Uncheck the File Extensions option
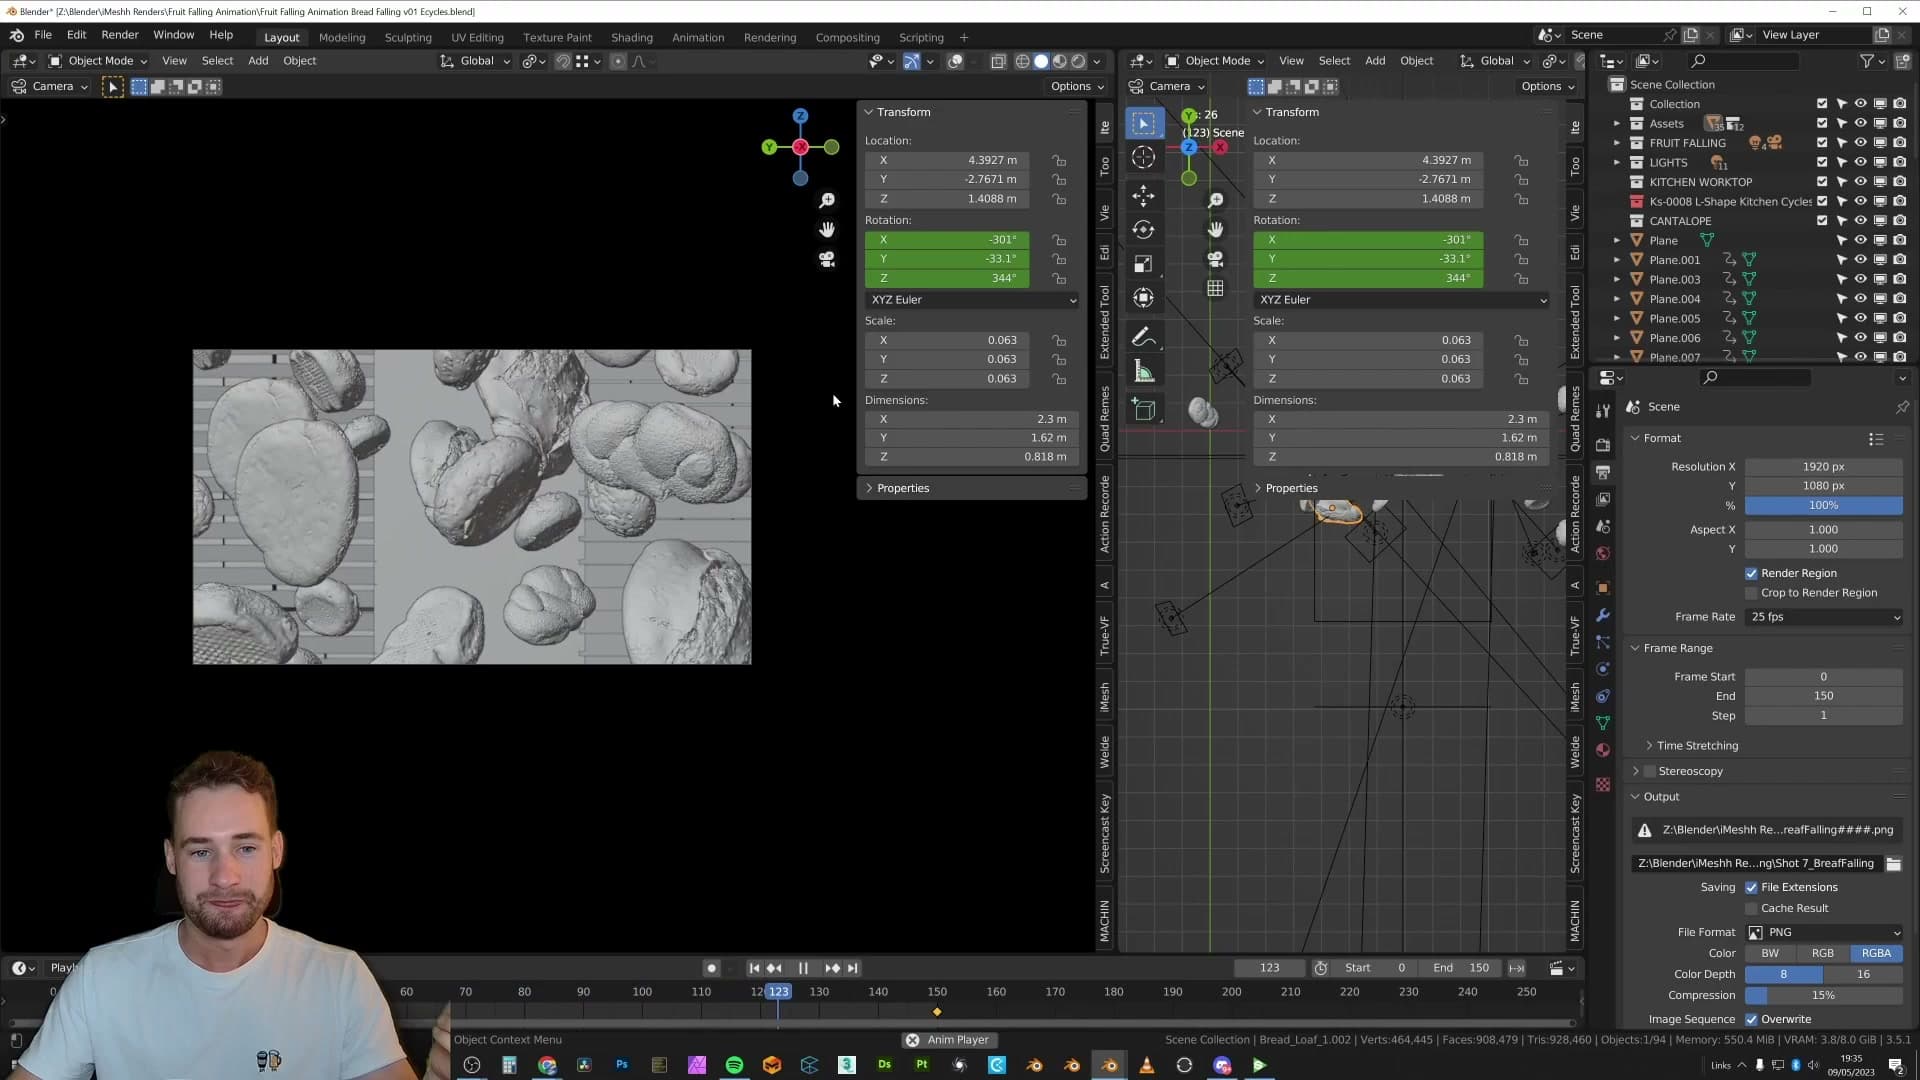1920x1080 pixels. tap(1751, 887)
